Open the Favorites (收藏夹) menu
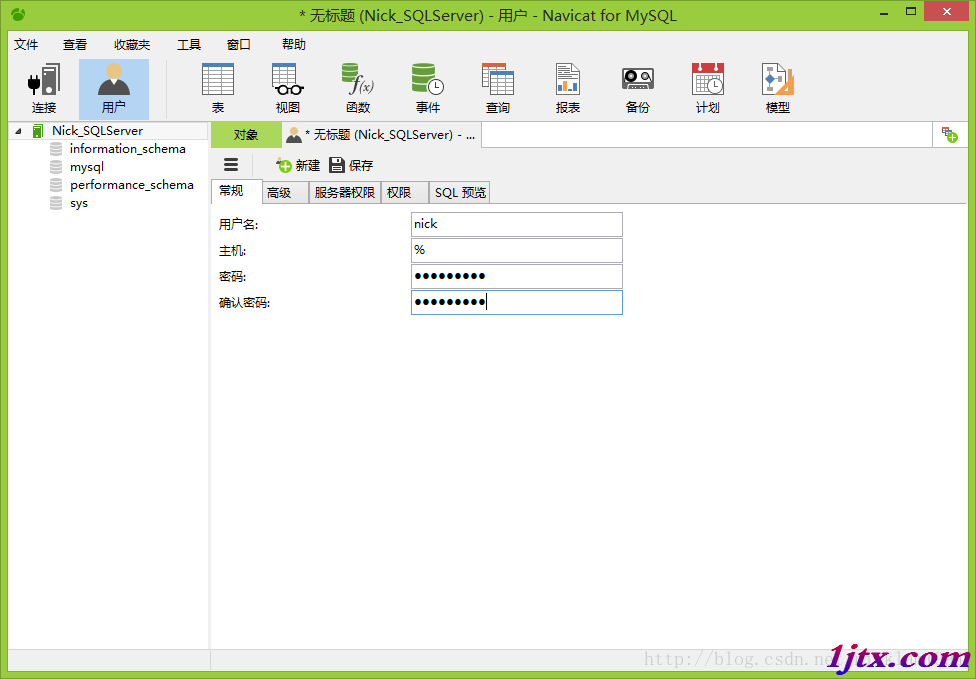 (x=132, y=44)
